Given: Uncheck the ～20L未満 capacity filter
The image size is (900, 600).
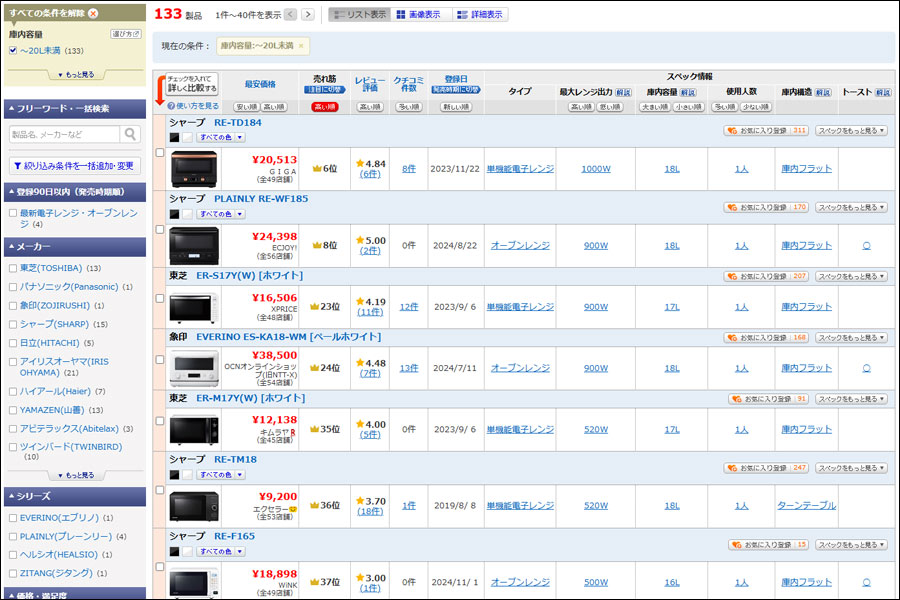Looking at the screenshot, I should 13,51.
